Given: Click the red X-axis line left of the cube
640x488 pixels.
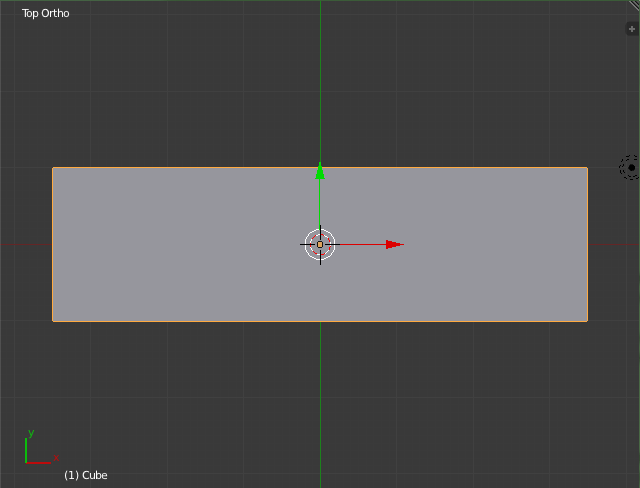Looking at the screenshot, I should click(x=25, y=244).
